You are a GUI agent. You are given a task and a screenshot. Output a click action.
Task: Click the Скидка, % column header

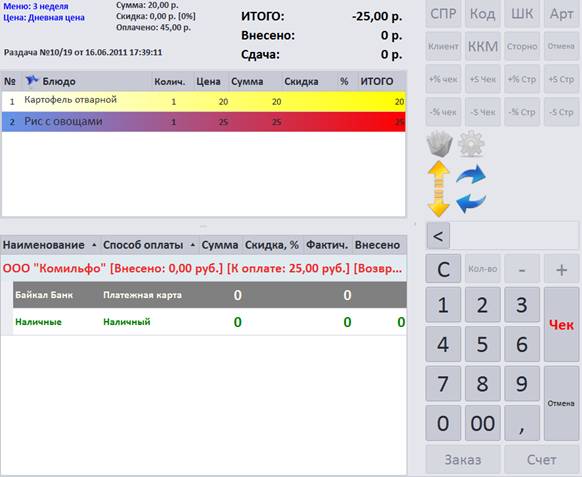[272, 245]
